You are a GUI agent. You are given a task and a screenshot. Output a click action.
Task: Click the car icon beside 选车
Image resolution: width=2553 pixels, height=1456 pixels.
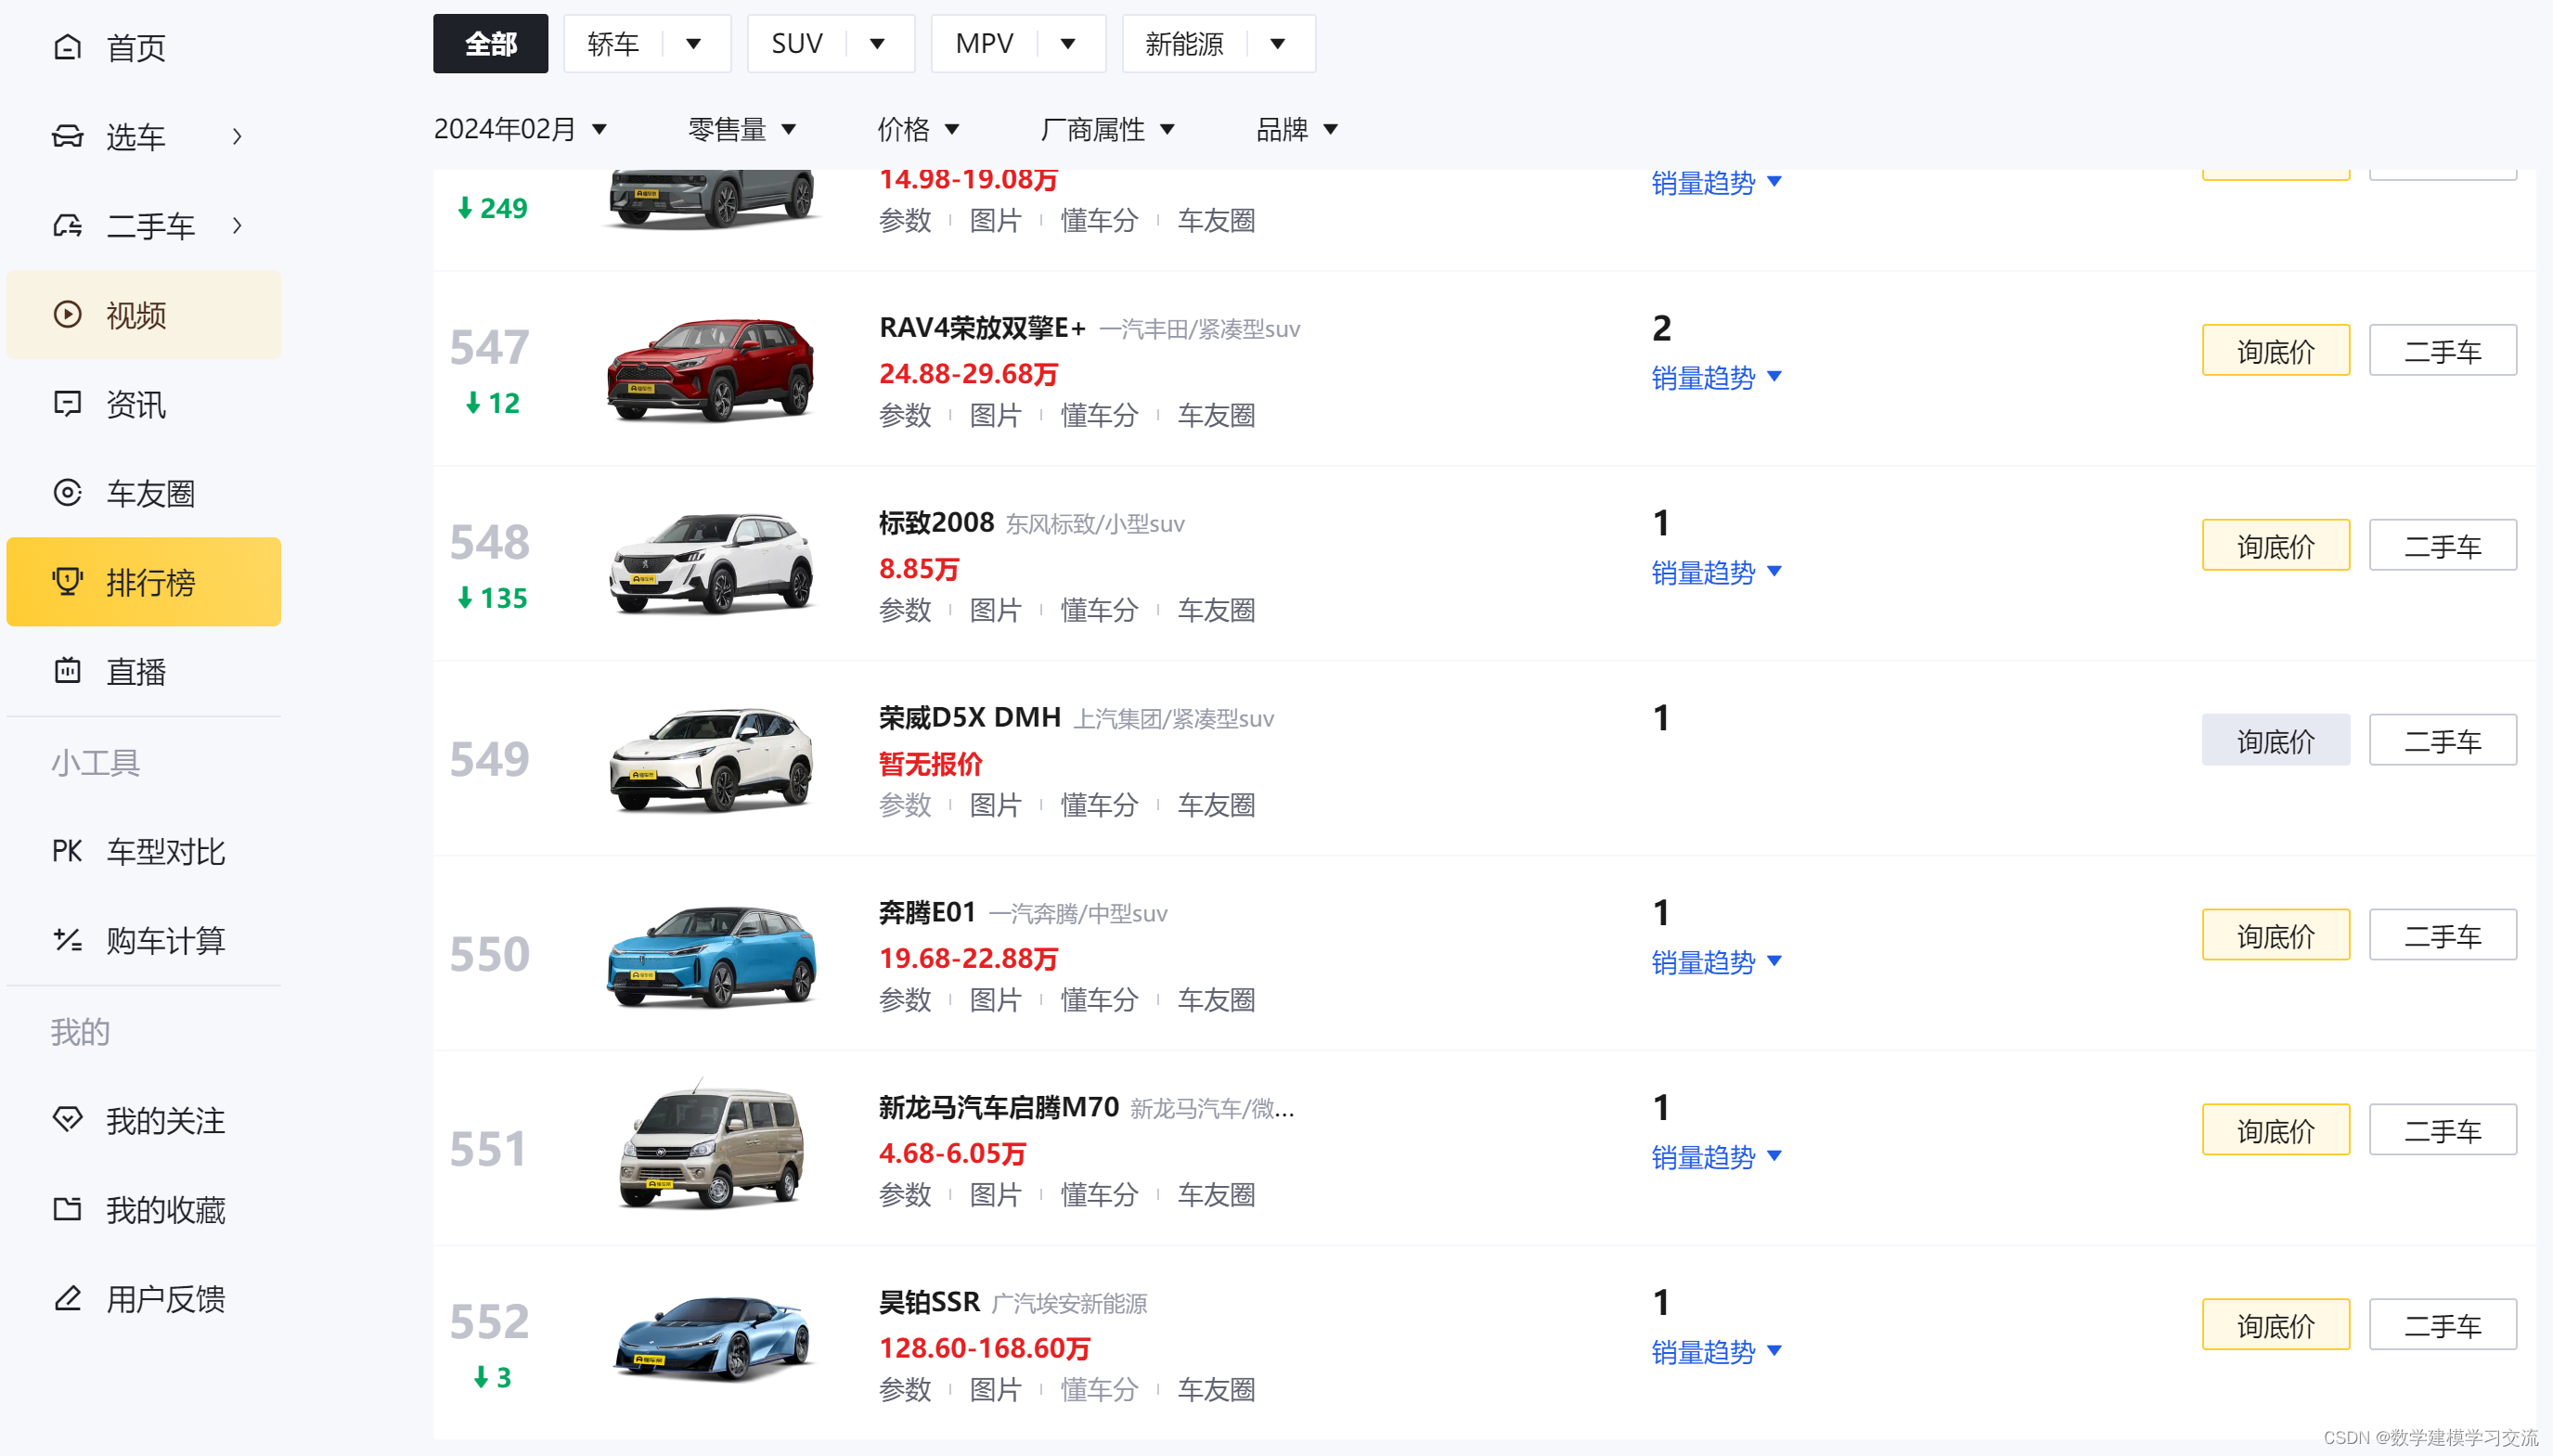[x=67, y=136]
